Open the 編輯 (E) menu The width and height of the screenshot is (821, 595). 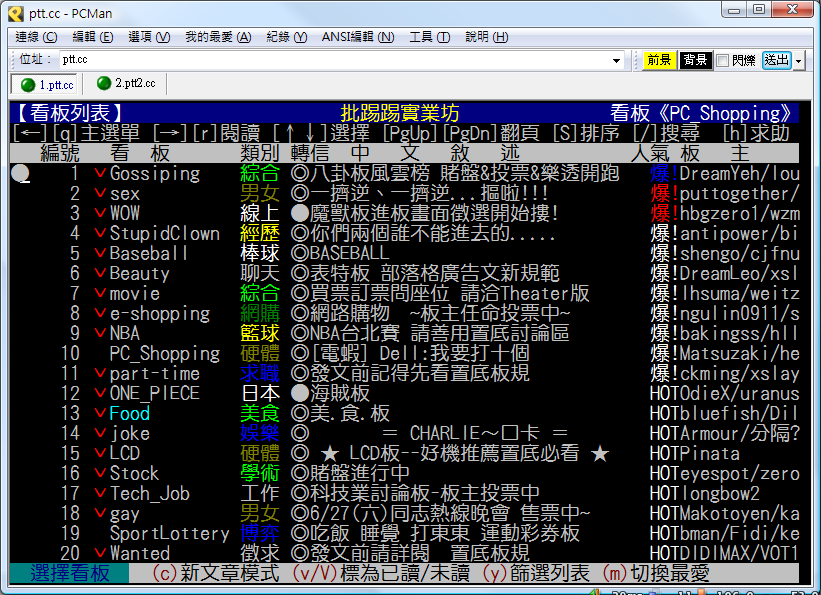(x=93, y=37)
